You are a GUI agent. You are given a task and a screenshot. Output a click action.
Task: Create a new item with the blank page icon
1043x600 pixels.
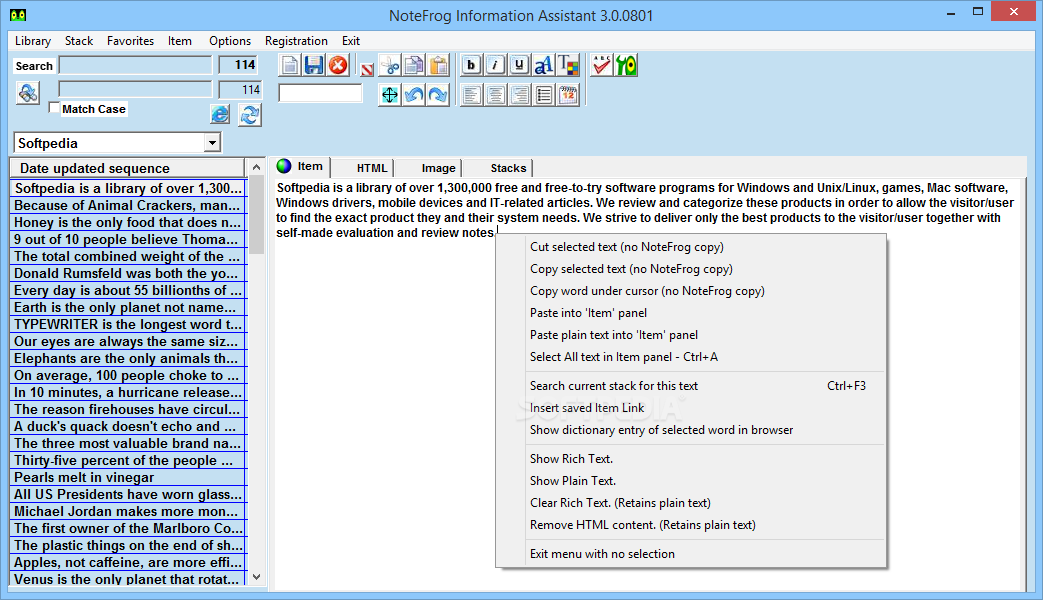[289, 65]
